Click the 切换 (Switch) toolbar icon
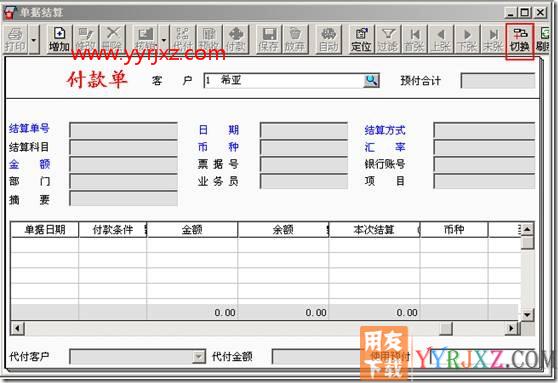 click(x=520, y=40)
